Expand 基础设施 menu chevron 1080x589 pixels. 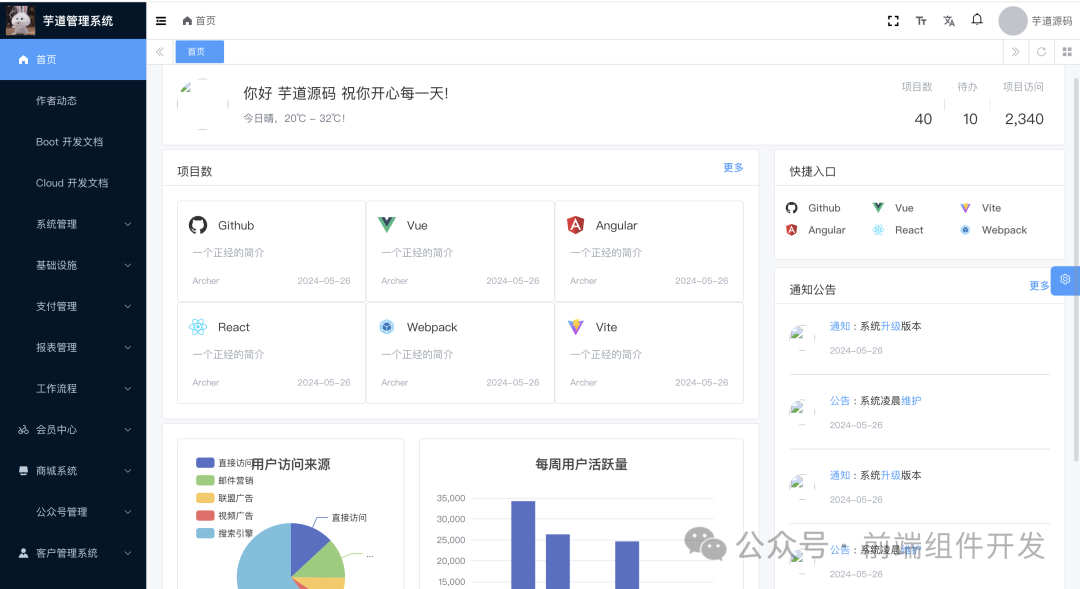(128, 265)
